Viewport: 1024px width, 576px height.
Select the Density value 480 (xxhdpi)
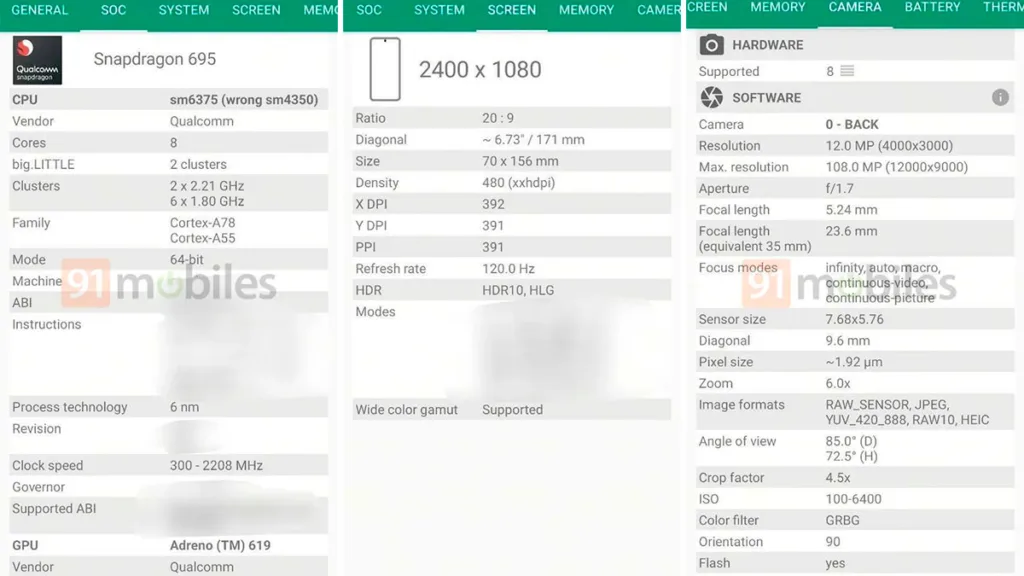click(519, 183)
